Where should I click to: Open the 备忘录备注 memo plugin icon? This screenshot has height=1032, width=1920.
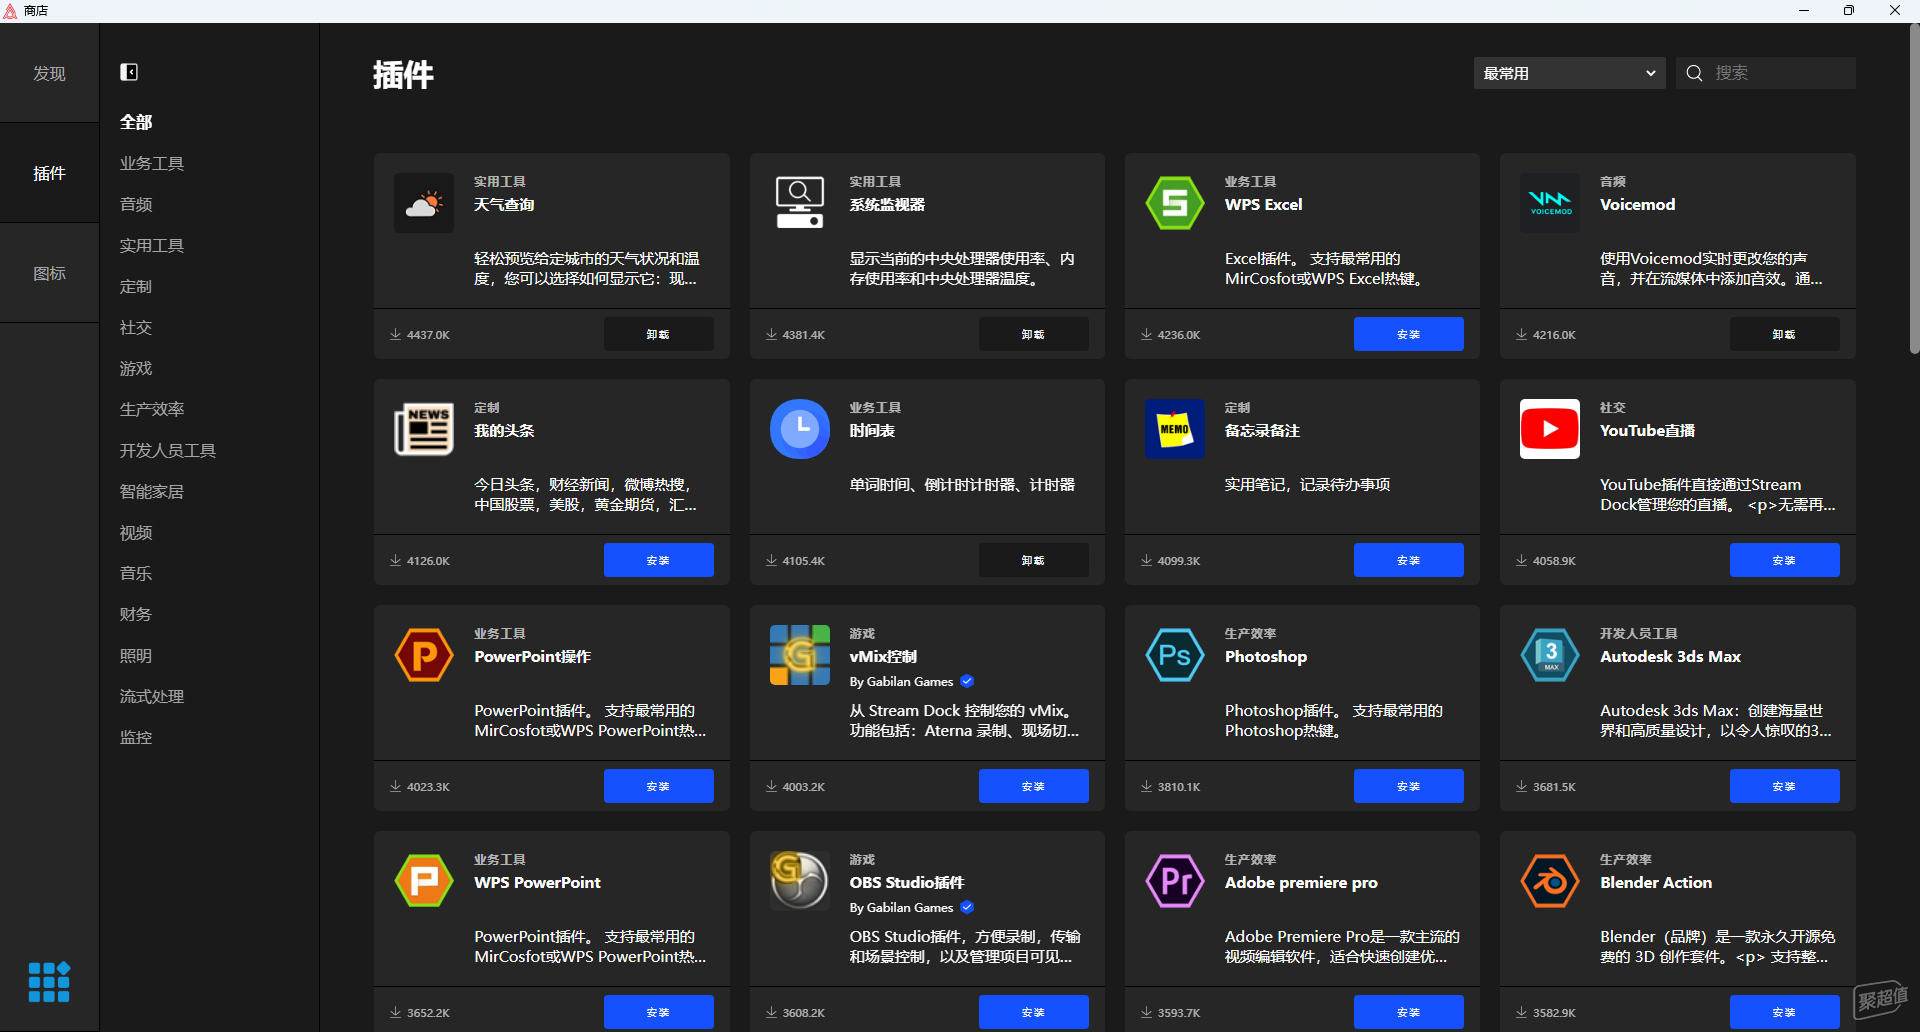(1175, 429)
